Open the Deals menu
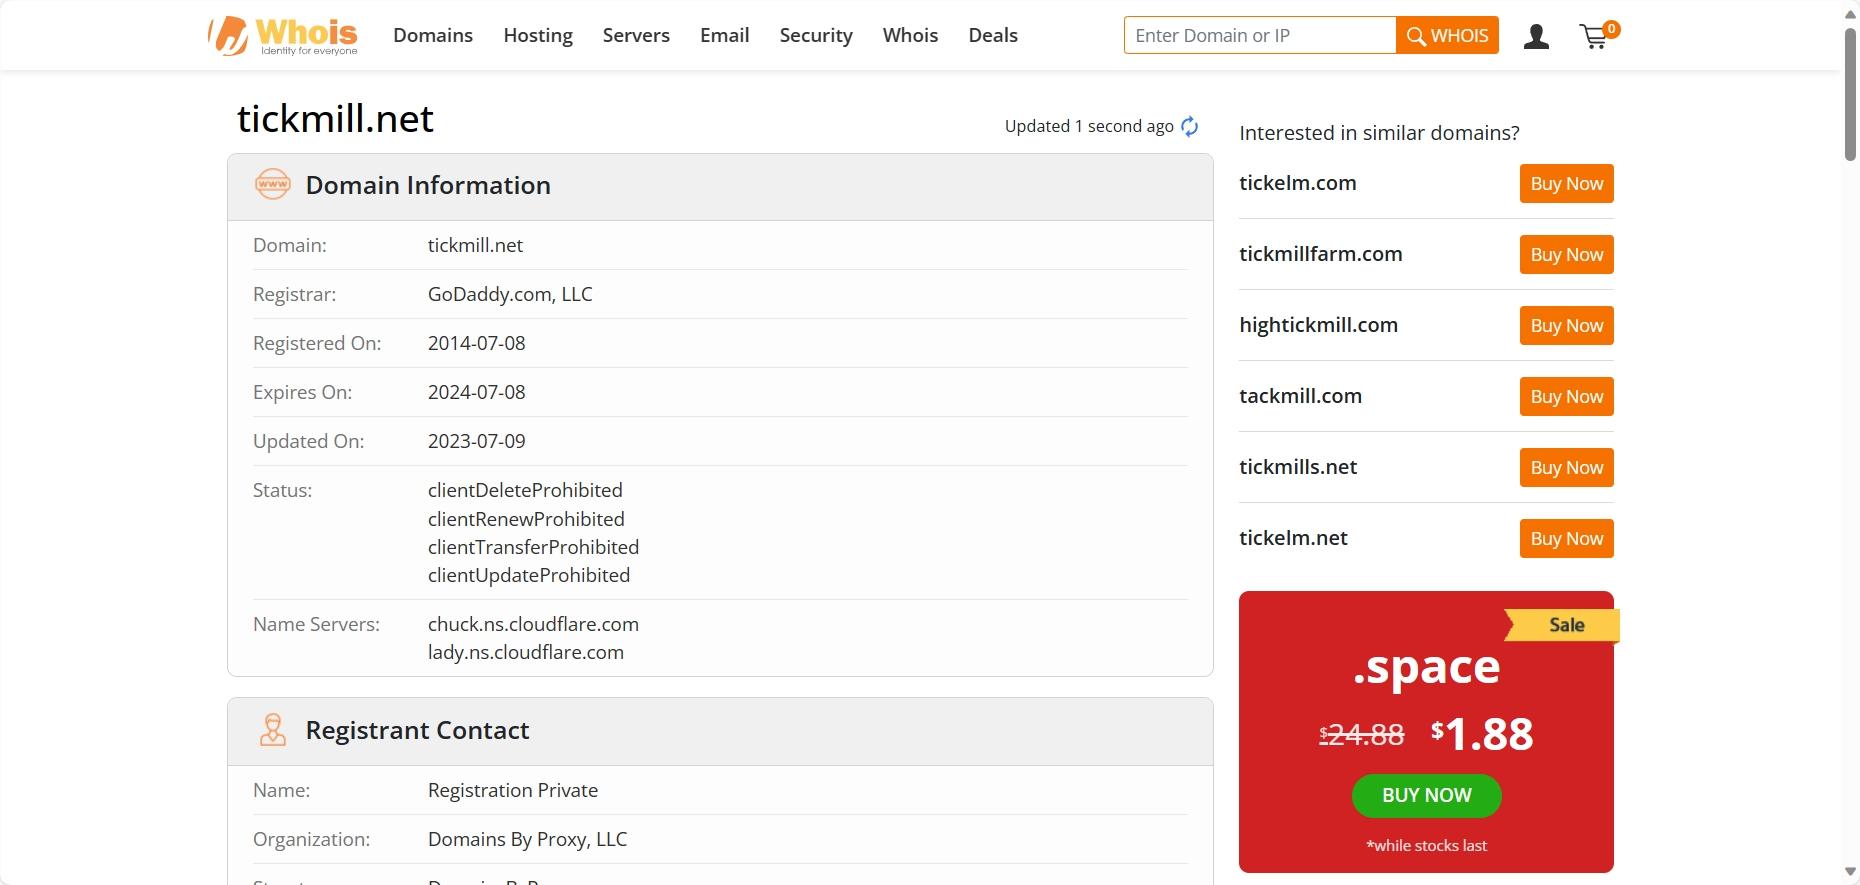1860x885 pixels. (993, 35)
